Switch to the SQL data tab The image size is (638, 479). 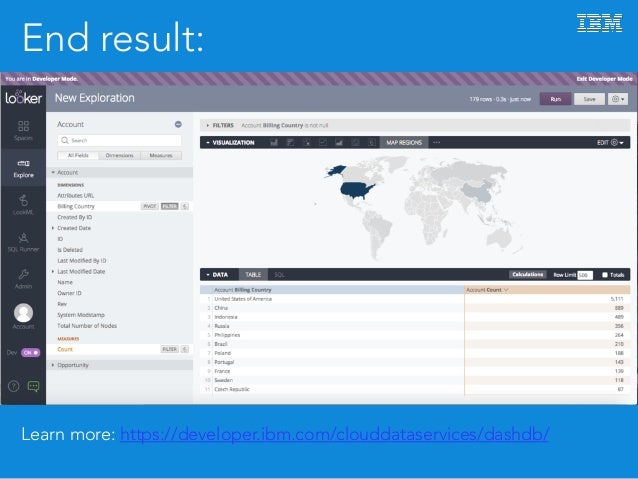[x=279, y=275]
